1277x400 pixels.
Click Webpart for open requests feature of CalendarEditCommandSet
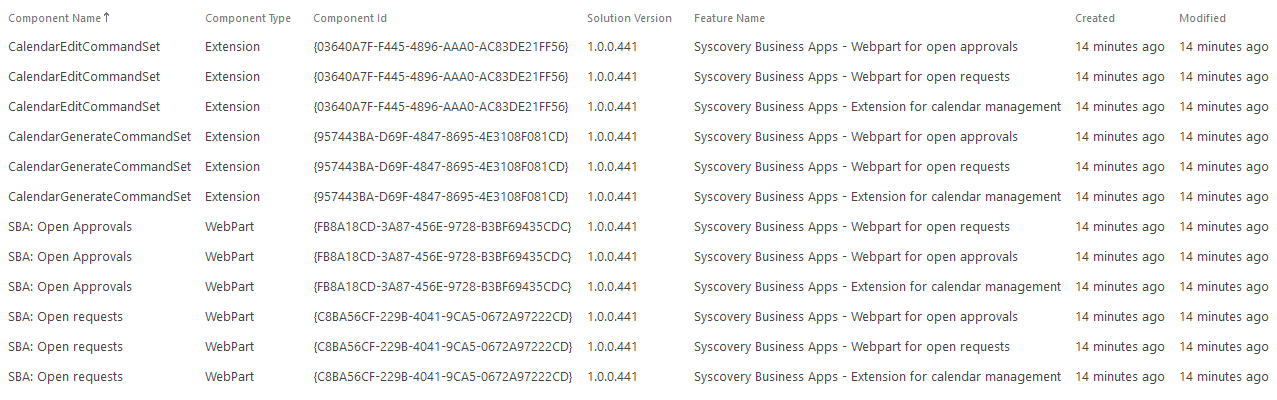point(852,77)
